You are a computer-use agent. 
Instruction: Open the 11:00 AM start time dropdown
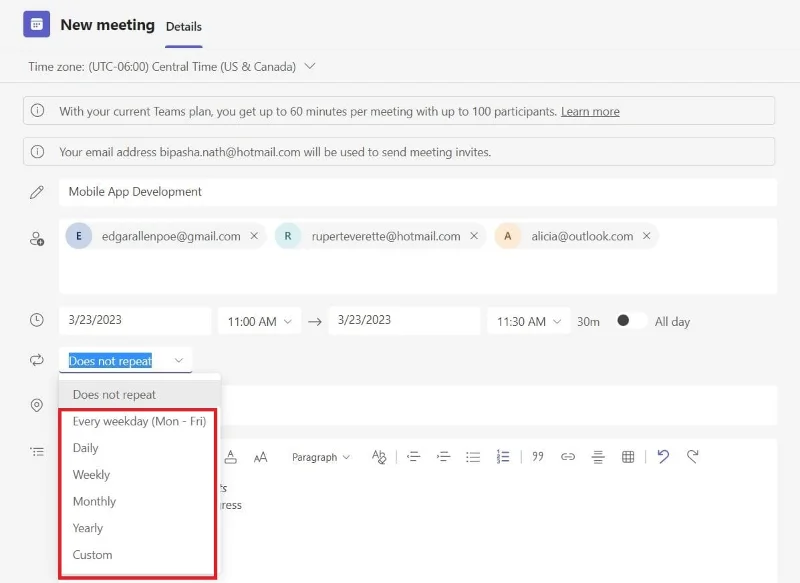(x=260, y=321)
